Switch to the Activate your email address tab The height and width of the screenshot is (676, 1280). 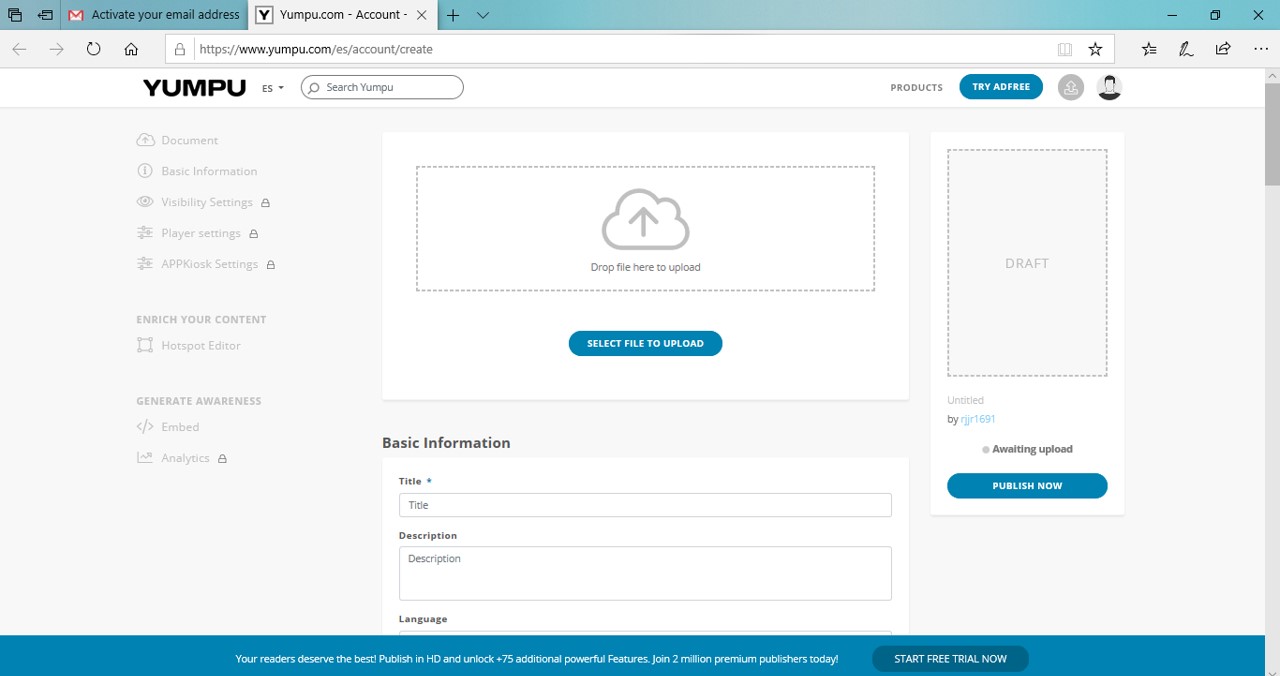click(x=155, y=15)
